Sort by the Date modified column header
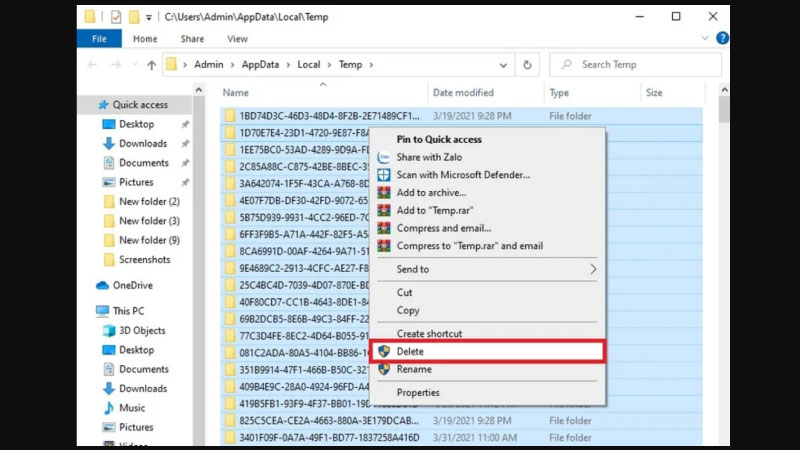The width and height of the screenshot is (800, 450). [462, 93]
